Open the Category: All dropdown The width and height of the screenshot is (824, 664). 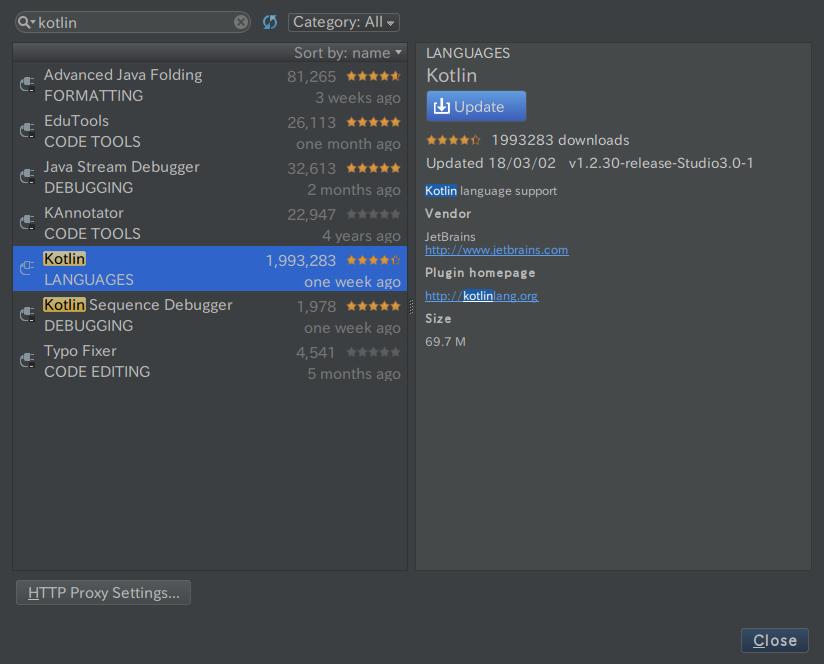[x=344, y=22]
